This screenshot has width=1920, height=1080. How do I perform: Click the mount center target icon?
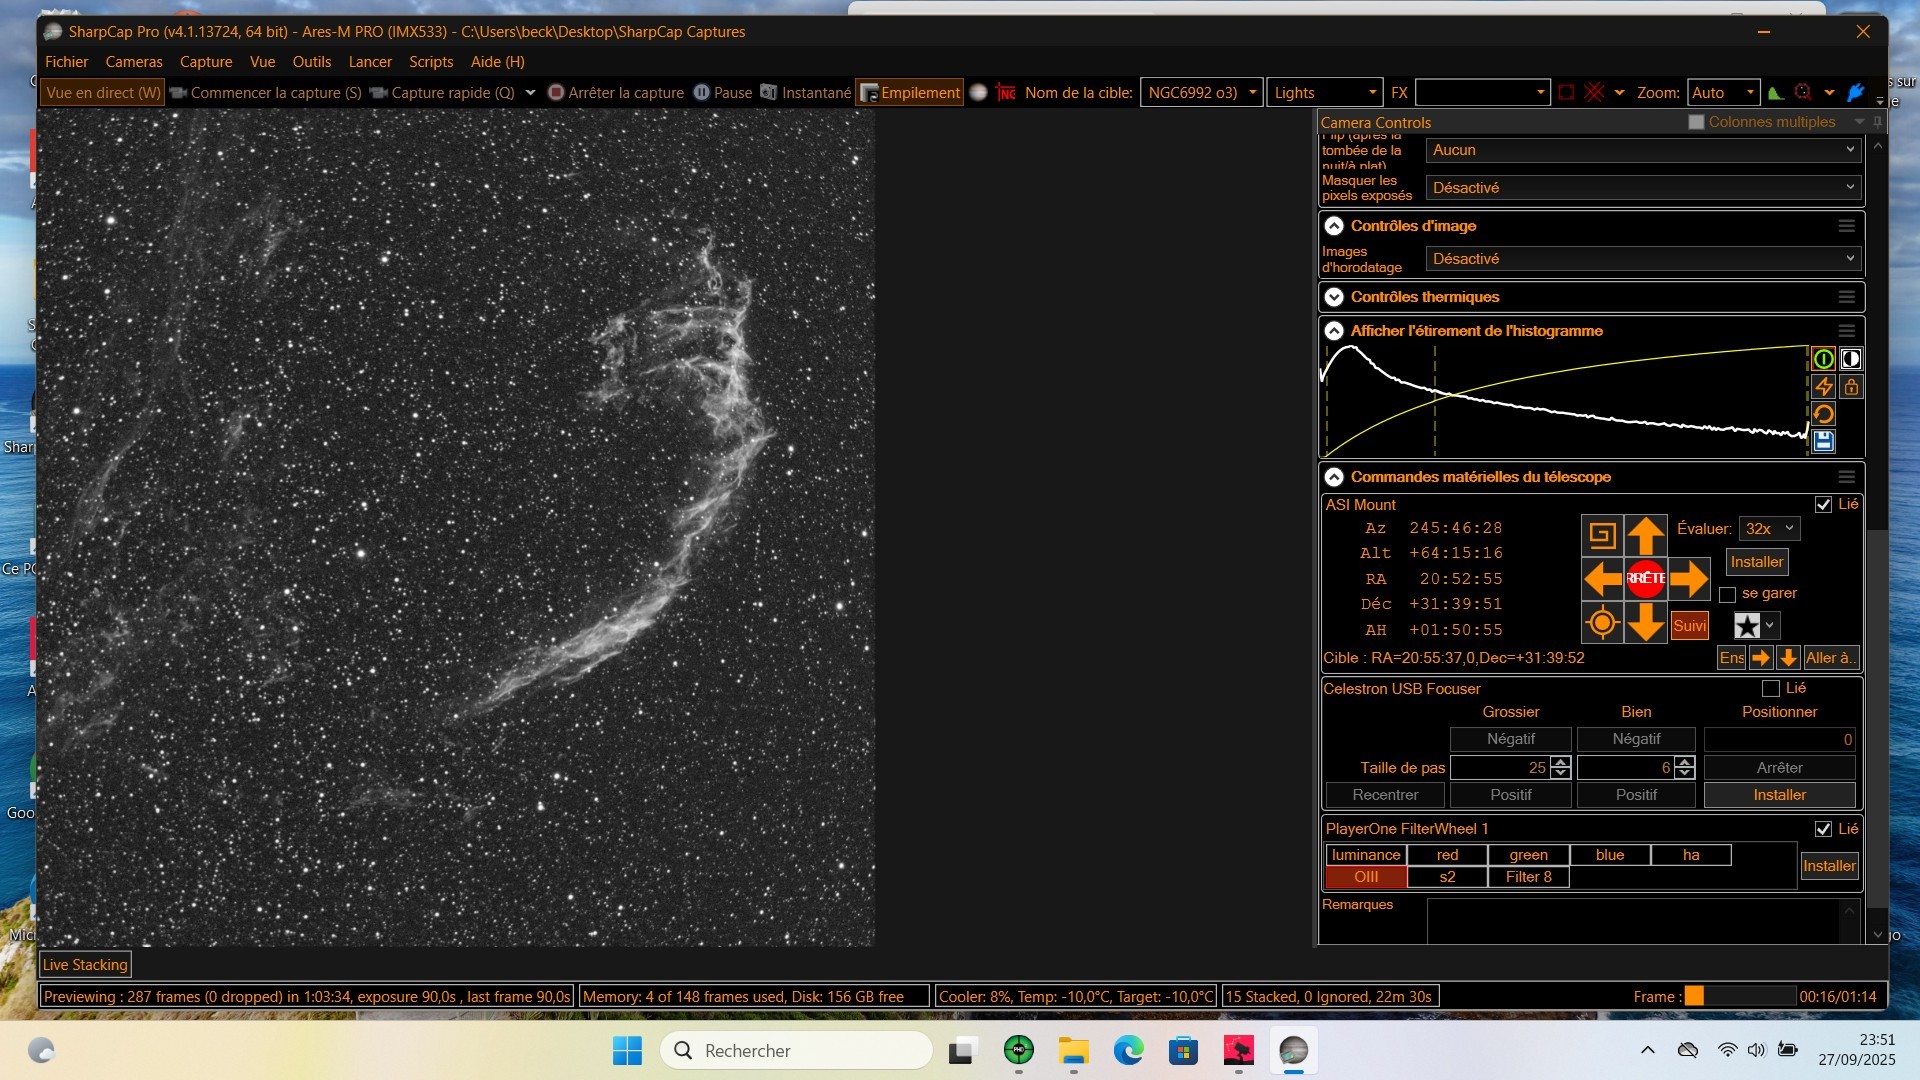click(x=1602, y=622)
